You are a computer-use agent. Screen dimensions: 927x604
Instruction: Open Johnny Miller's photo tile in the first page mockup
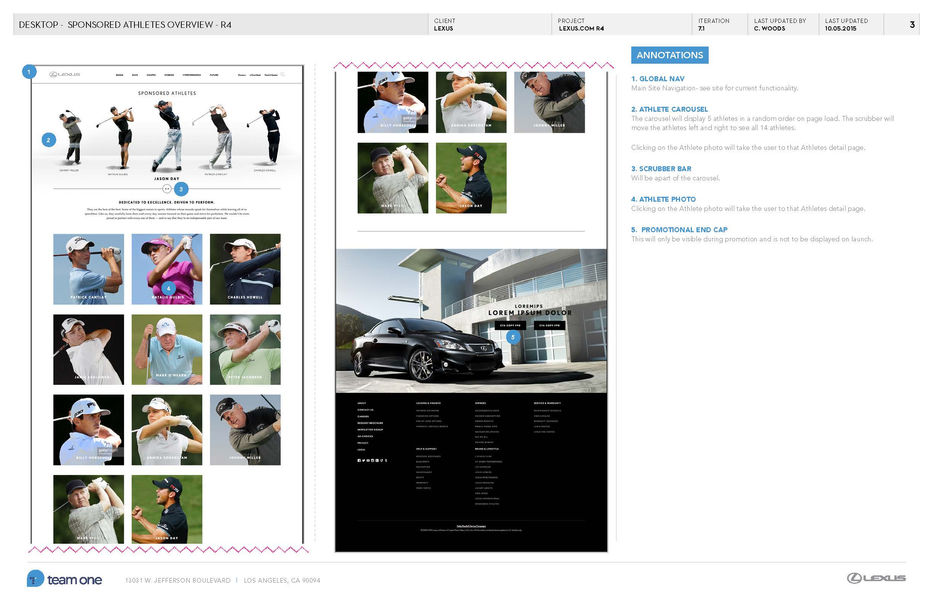(245, 430)
